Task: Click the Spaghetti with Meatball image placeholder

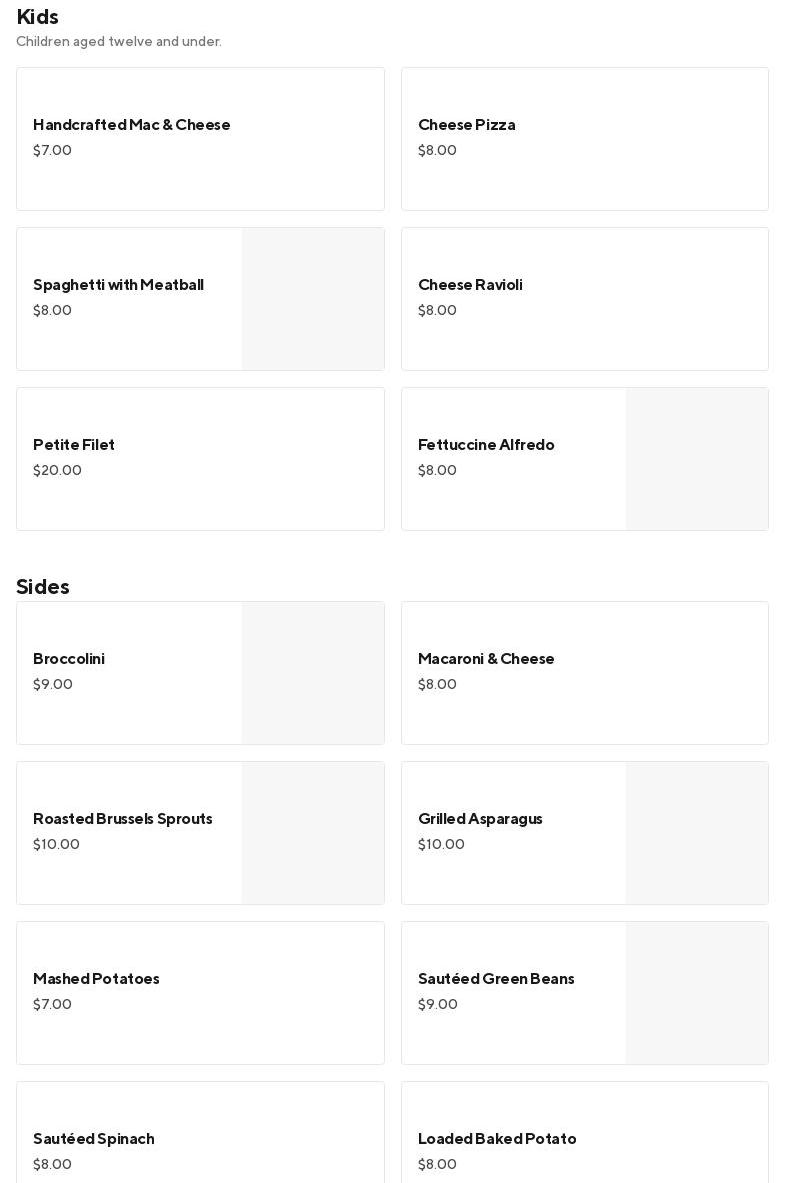Action: pyautogui.click(x=312, y=299)
